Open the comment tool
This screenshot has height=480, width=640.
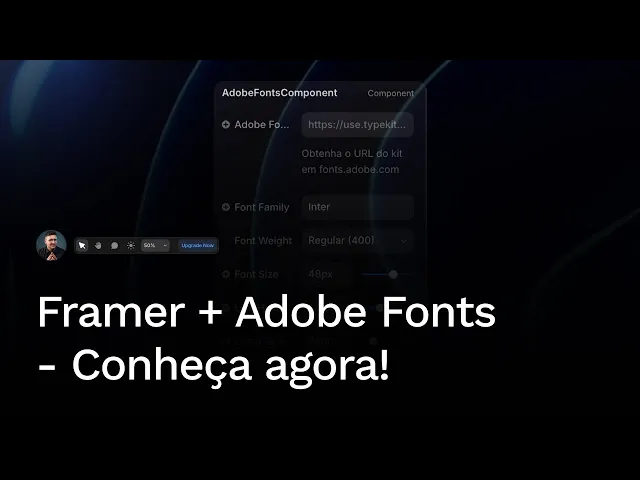[x=115, y=245]
